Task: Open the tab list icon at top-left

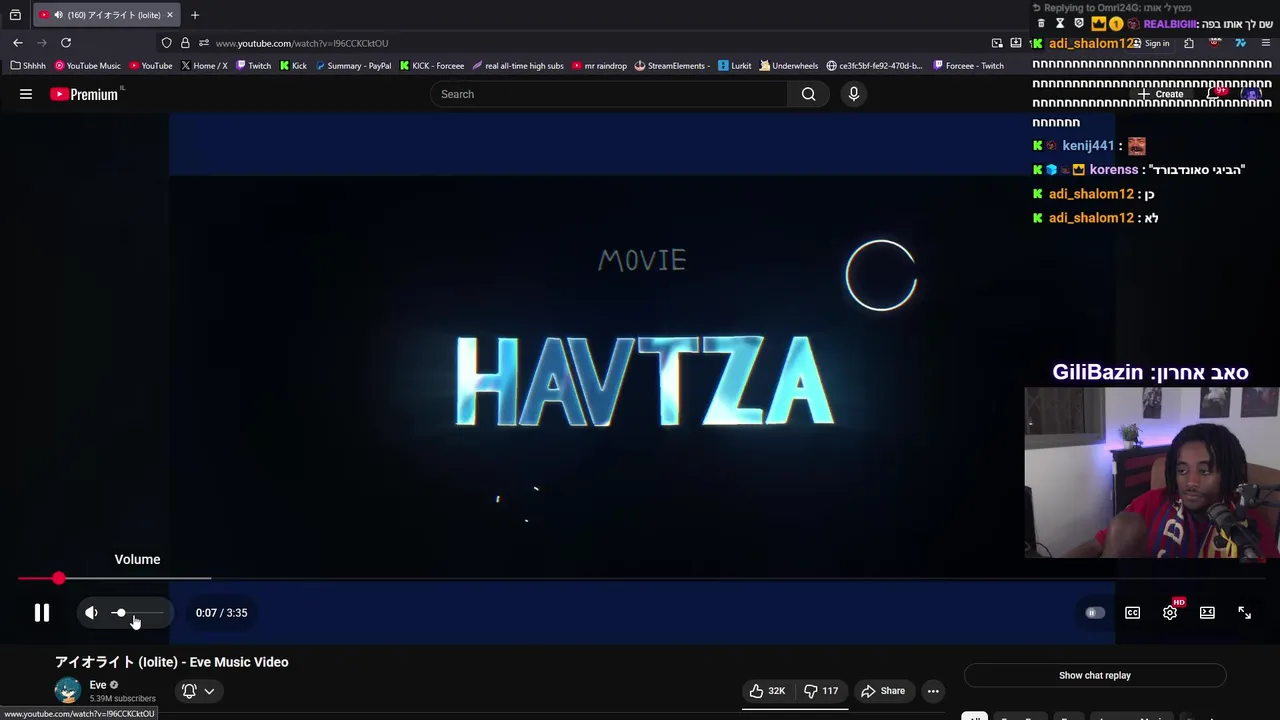Action: point(15,15)
